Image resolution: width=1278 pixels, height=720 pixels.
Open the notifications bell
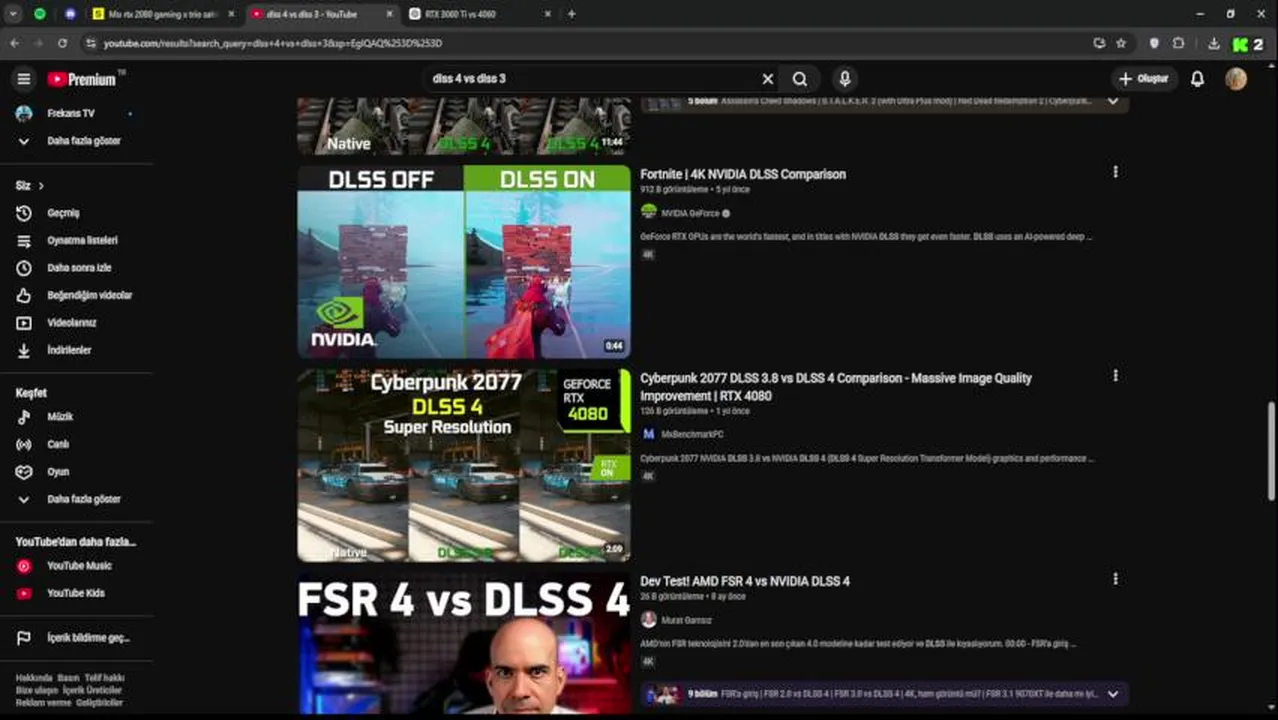pos(1197,79)
